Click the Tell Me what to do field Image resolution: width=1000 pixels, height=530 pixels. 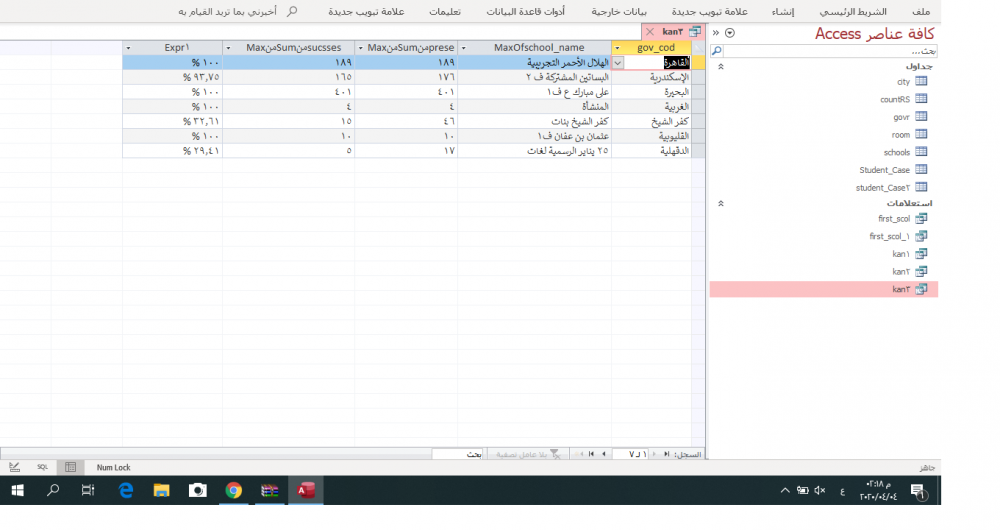pyautogui.click(x=227, y=11)
